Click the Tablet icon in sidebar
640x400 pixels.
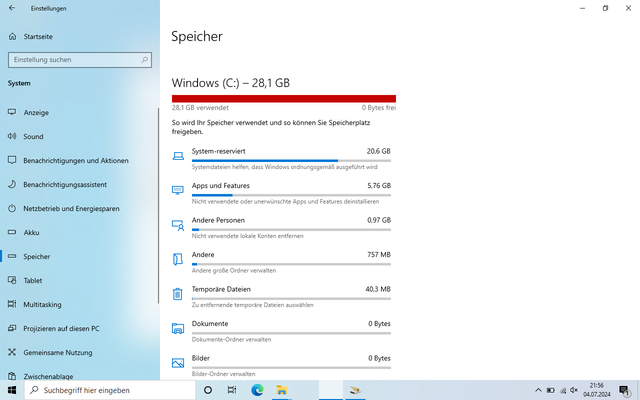tap(12, 280)
